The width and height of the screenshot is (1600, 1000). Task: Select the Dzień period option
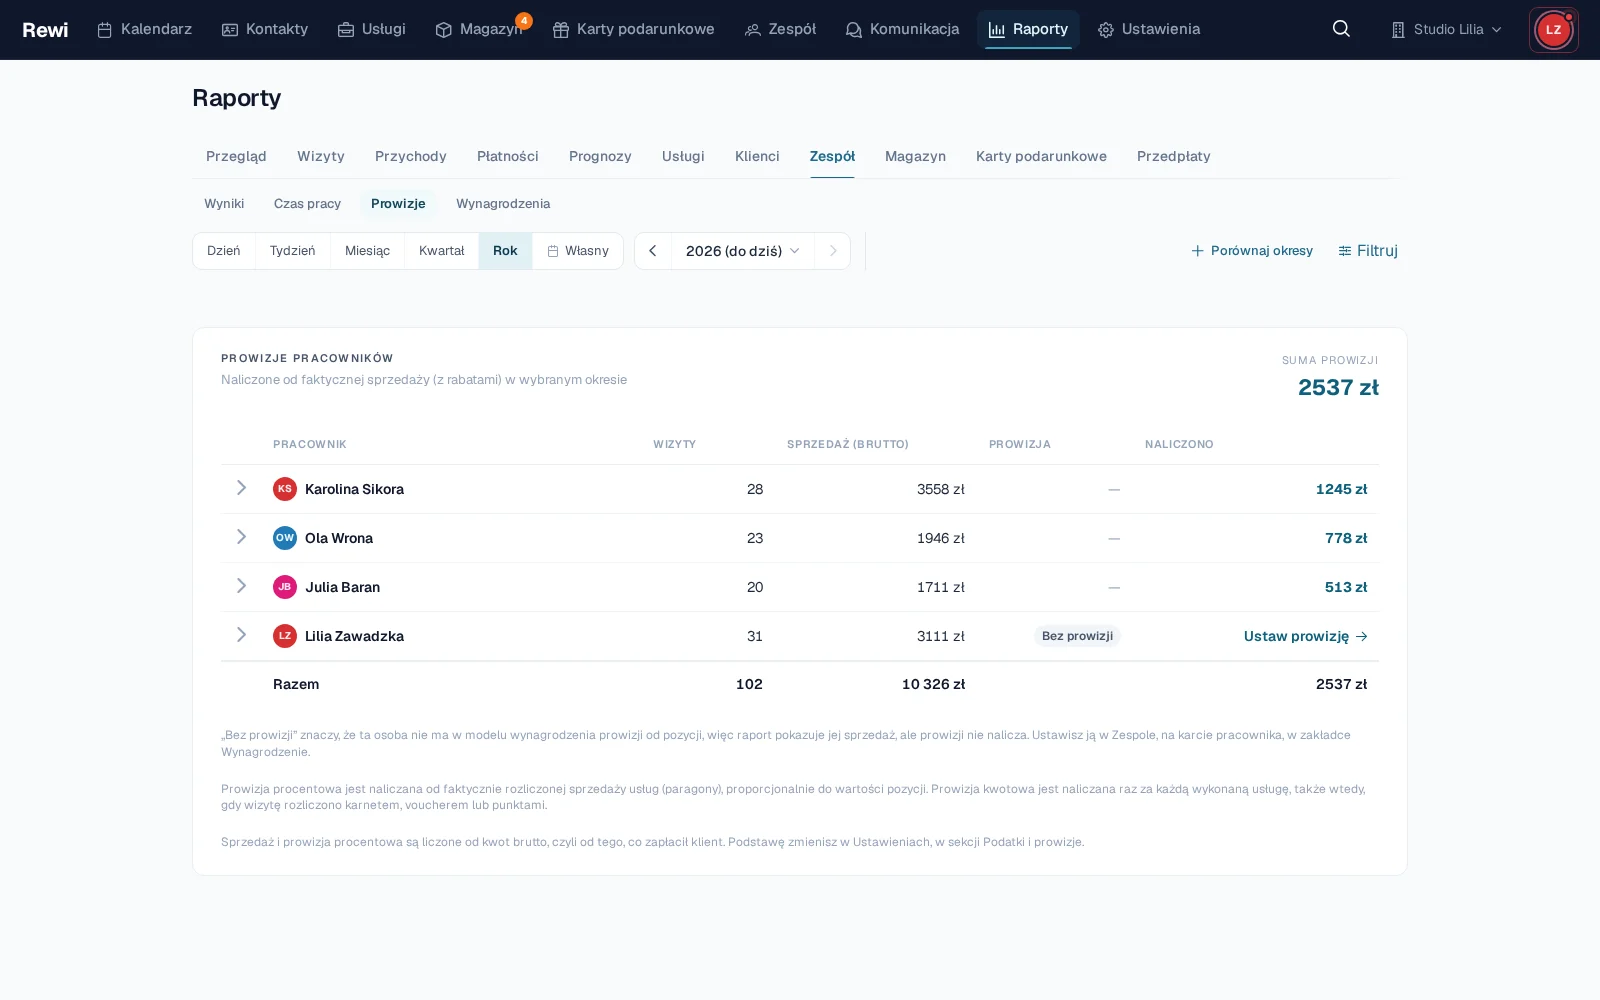(224, 251)
